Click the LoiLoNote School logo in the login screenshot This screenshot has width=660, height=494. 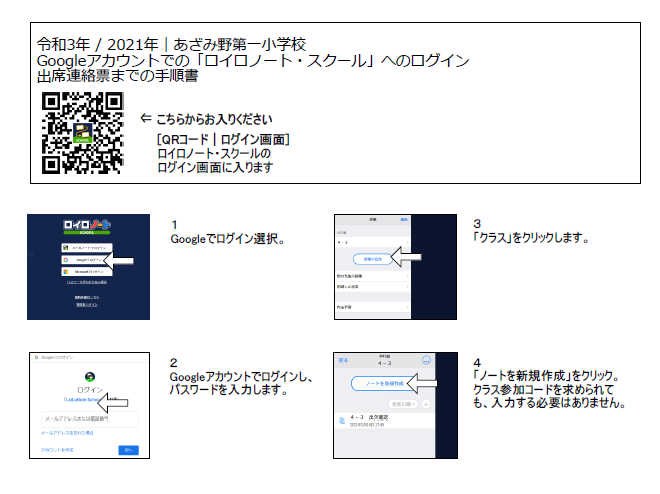click(87, 226)
